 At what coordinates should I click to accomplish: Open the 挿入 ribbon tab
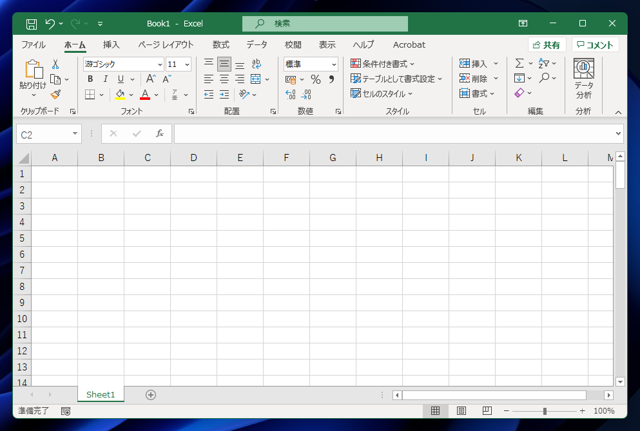pos(111,45)
